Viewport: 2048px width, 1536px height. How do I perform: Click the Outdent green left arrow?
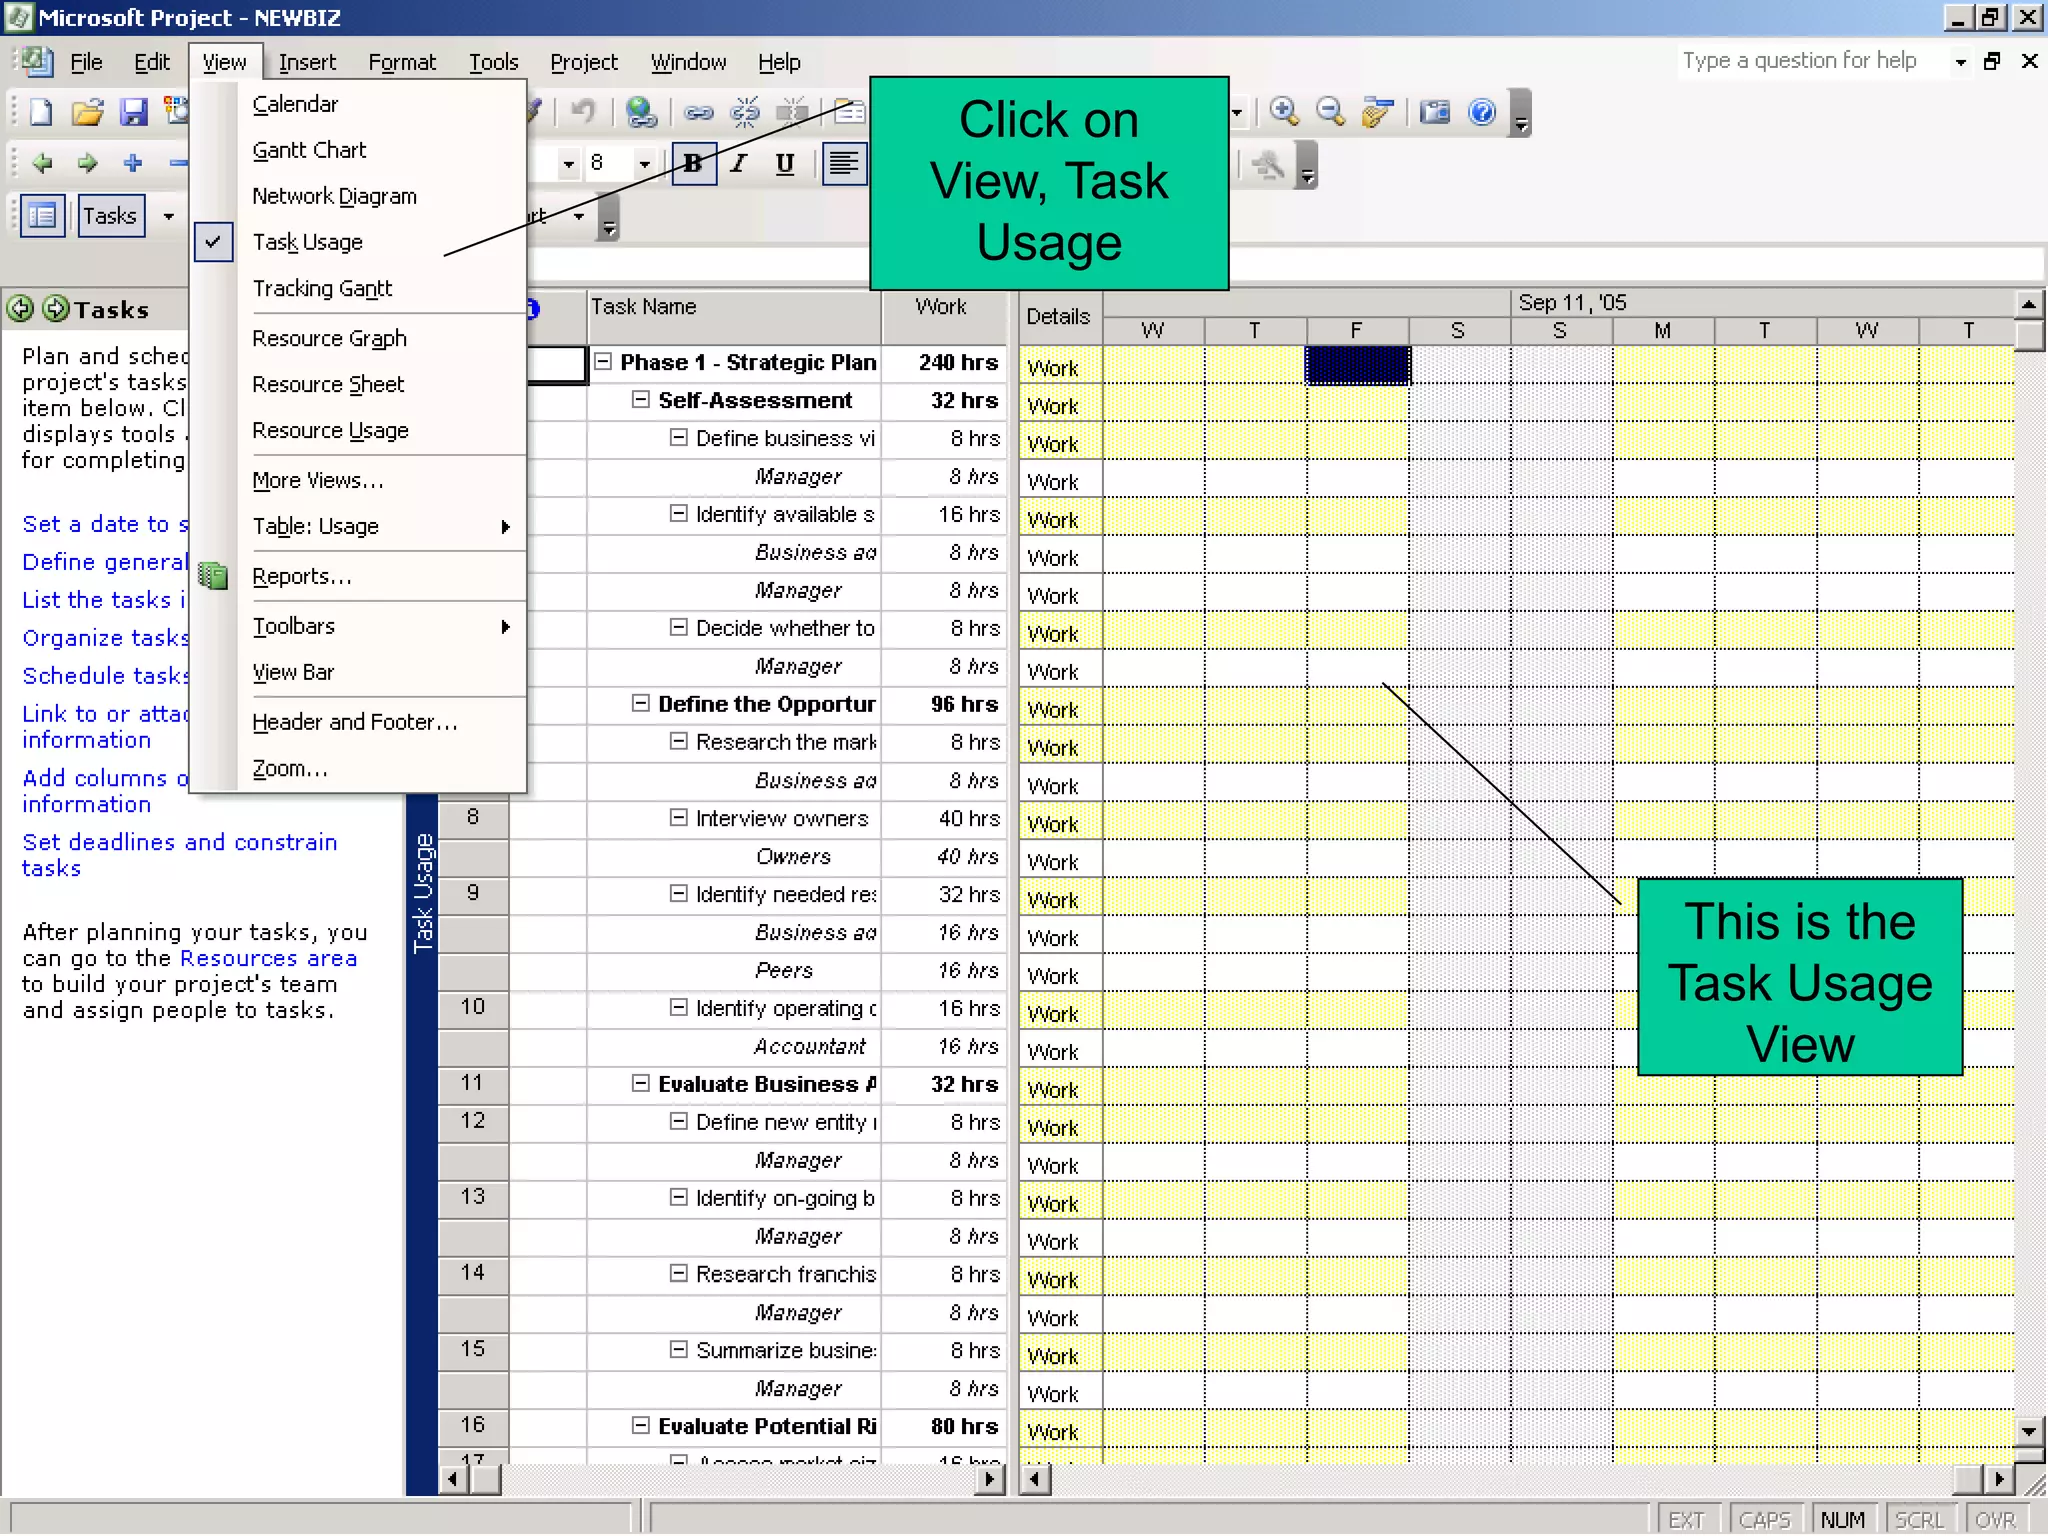(x=42, y=162)
